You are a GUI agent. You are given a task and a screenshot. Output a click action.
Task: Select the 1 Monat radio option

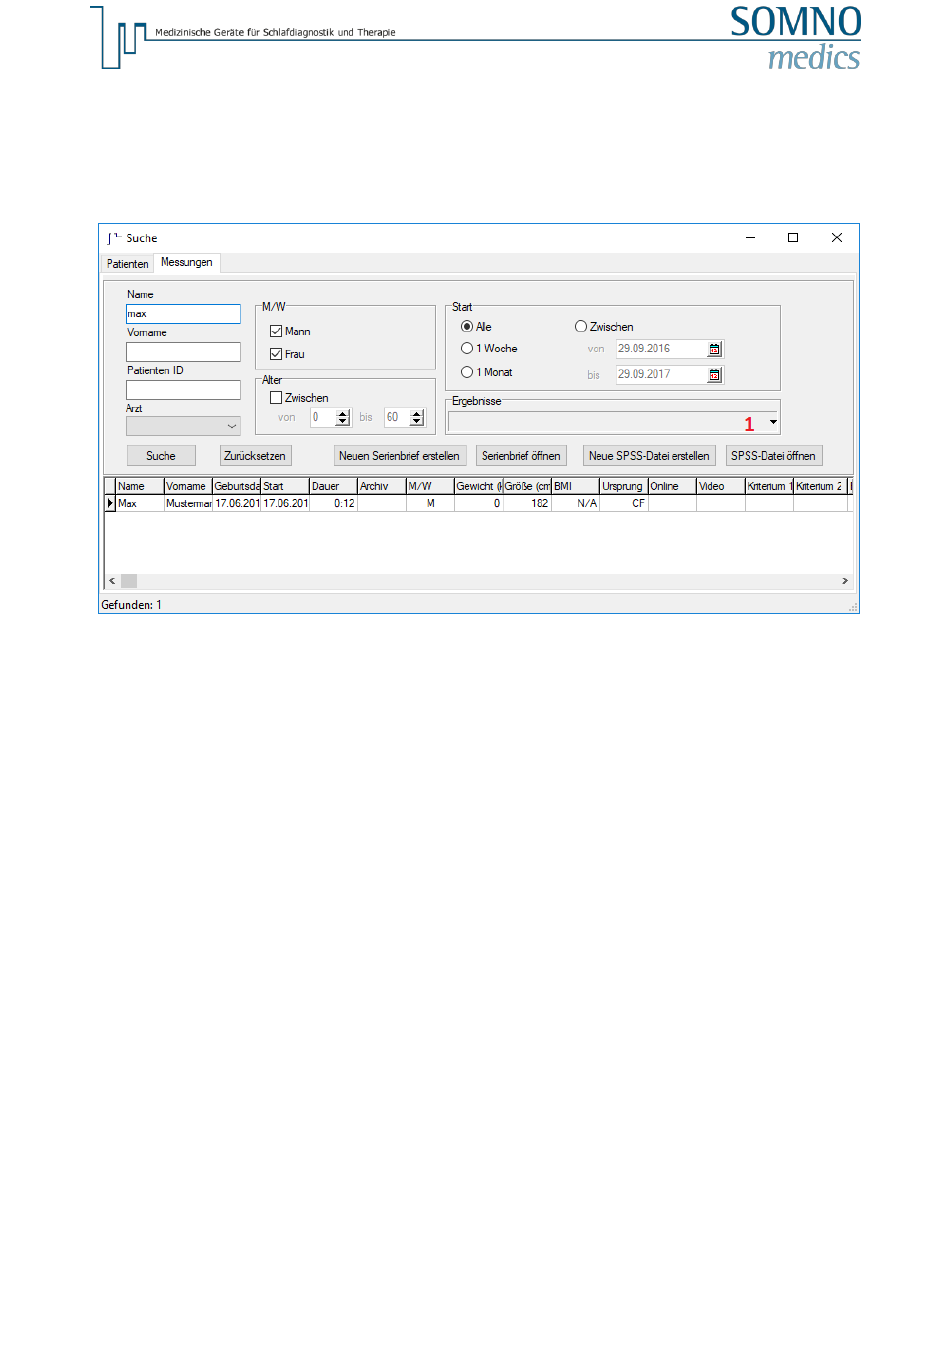click(x=467, y=372)
